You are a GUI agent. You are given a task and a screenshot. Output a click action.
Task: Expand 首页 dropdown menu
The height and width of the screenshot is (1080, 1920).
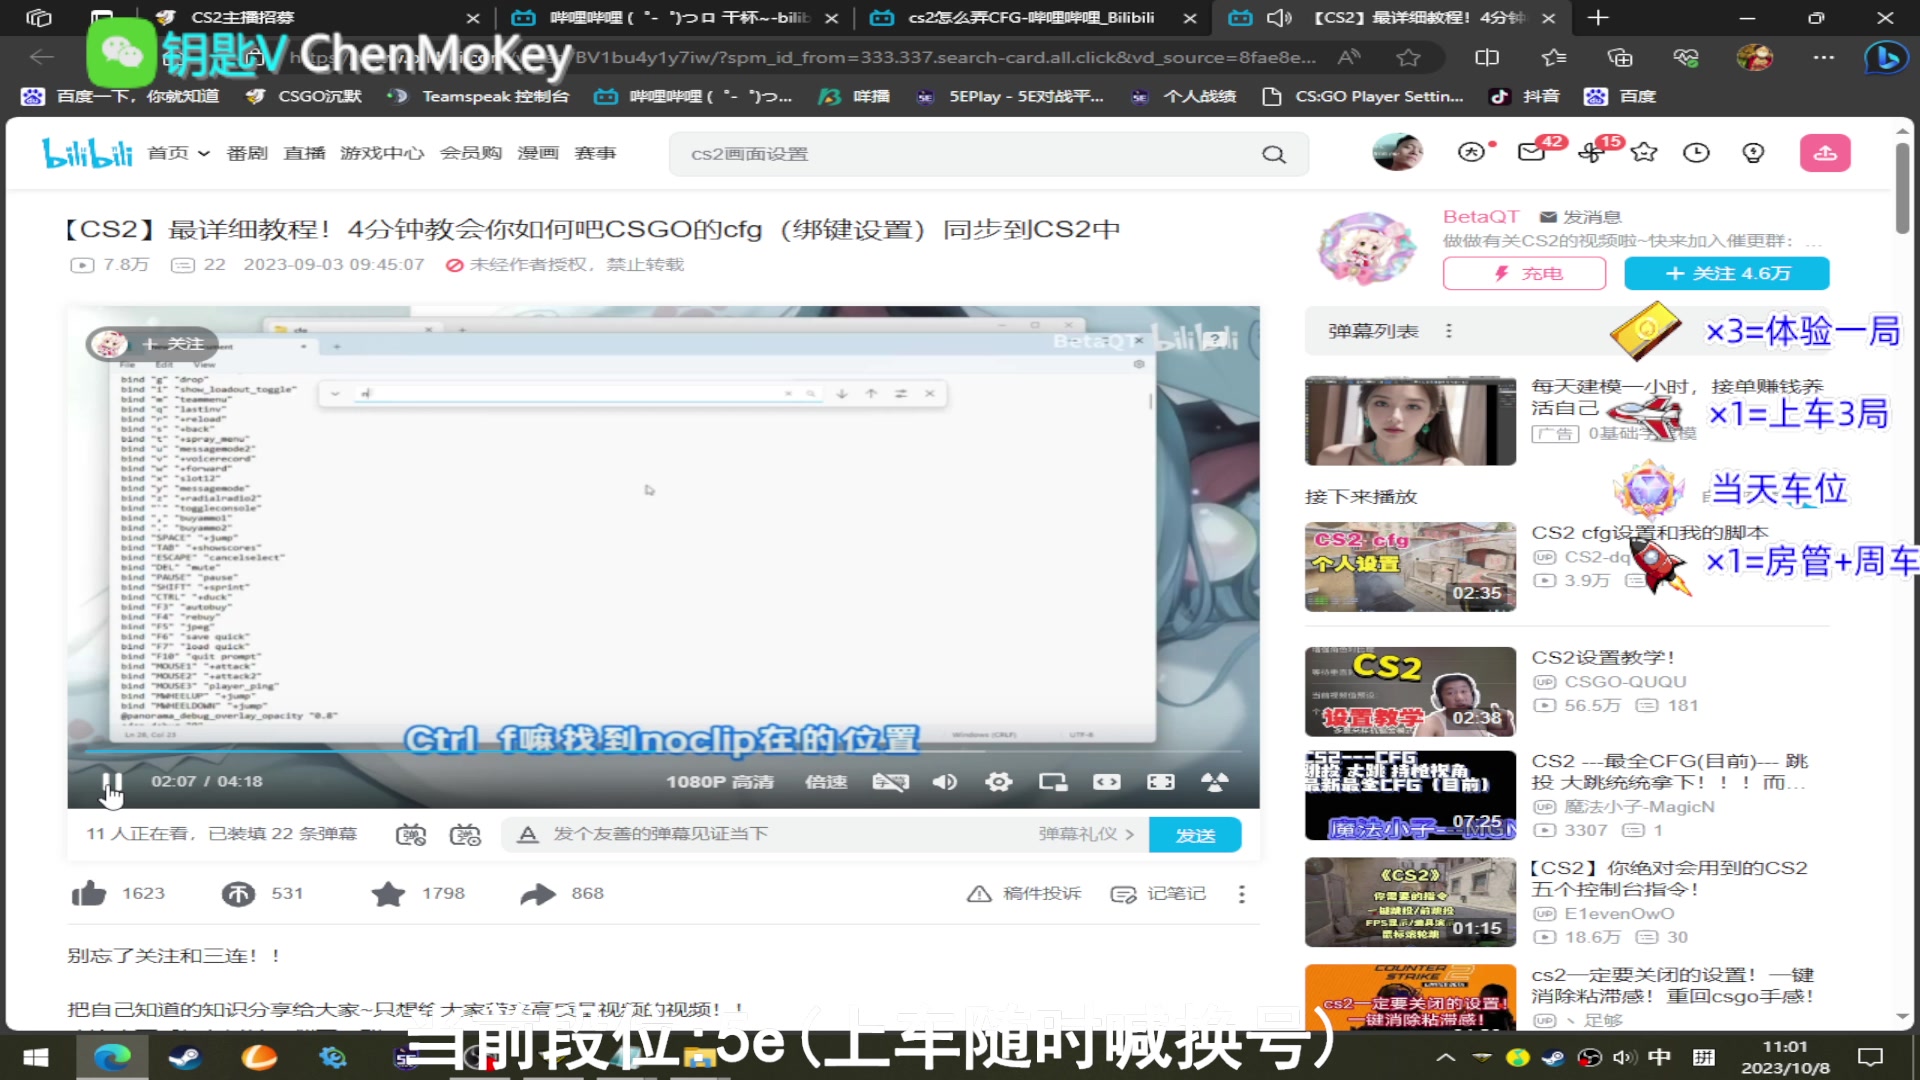[x=178, y=153]
